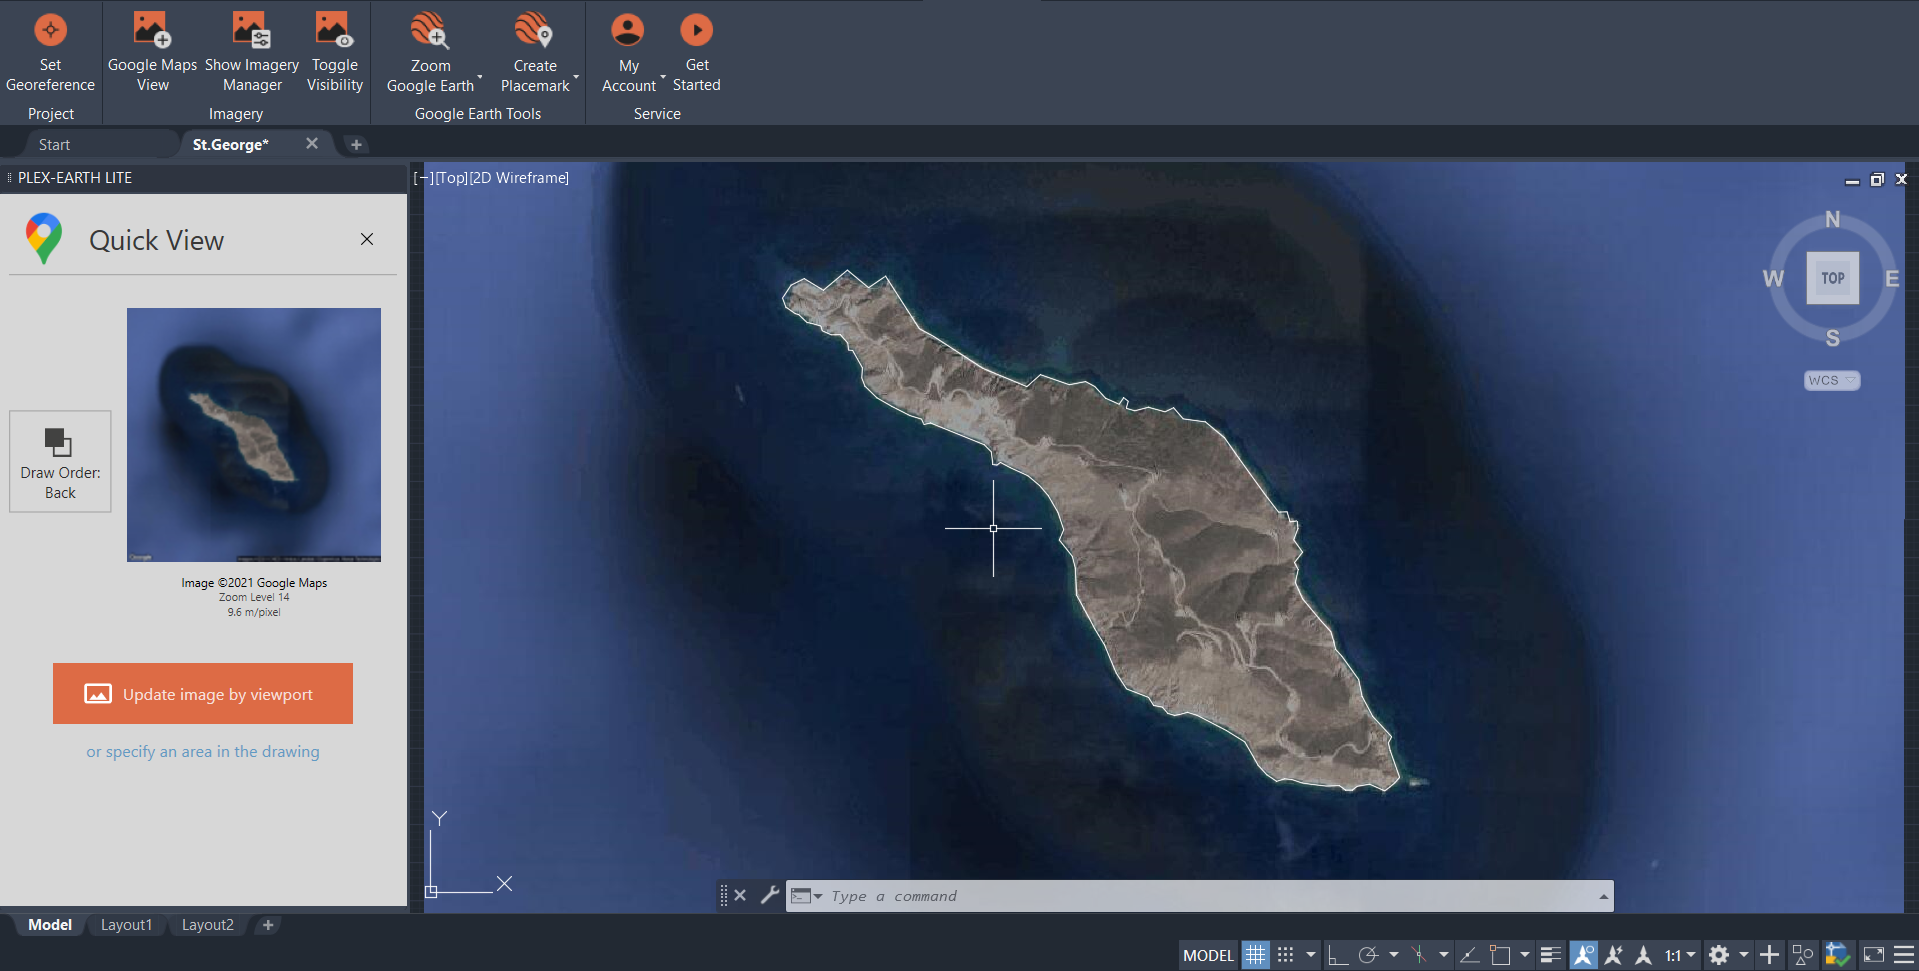This screenshot has height=971, width=1919.
Task: Switch to the Start tab
Action: (55, 145)
